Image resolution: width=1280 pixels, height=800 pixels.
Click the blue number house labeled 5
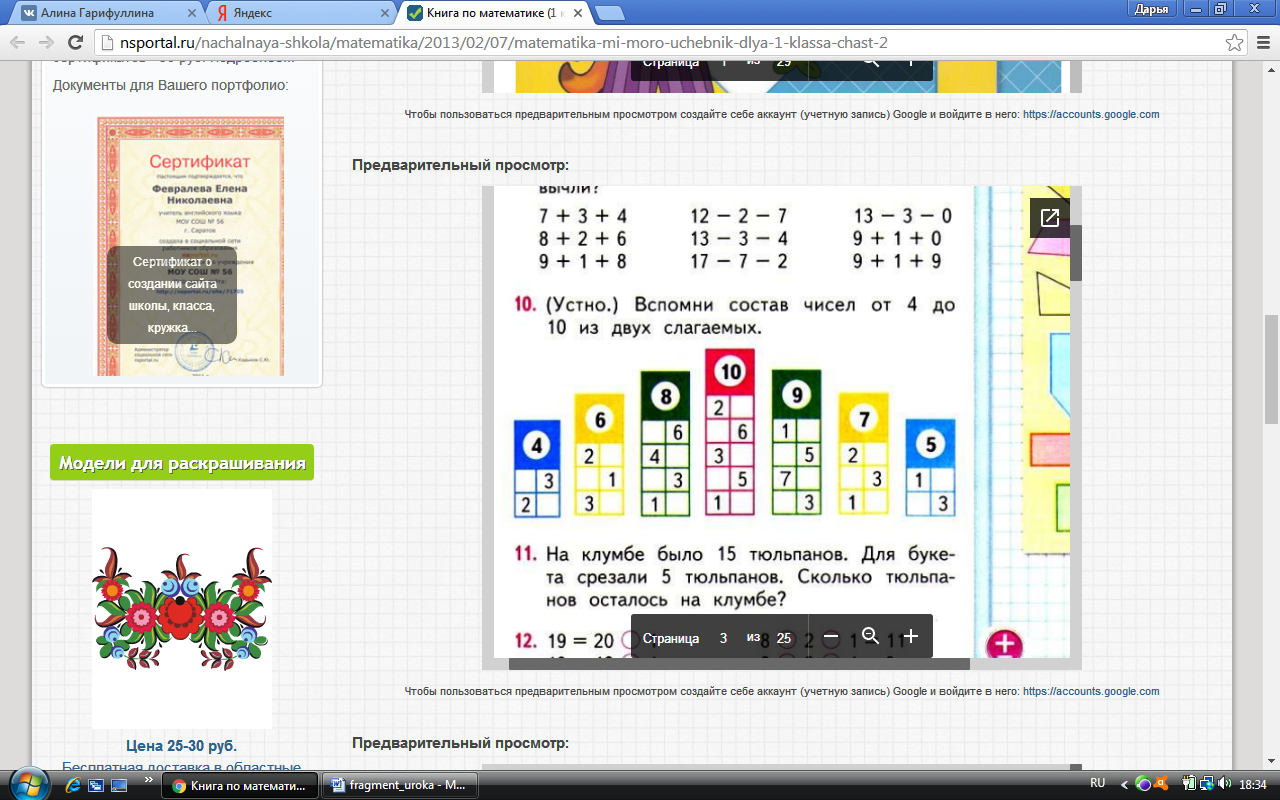pos(930,467)
